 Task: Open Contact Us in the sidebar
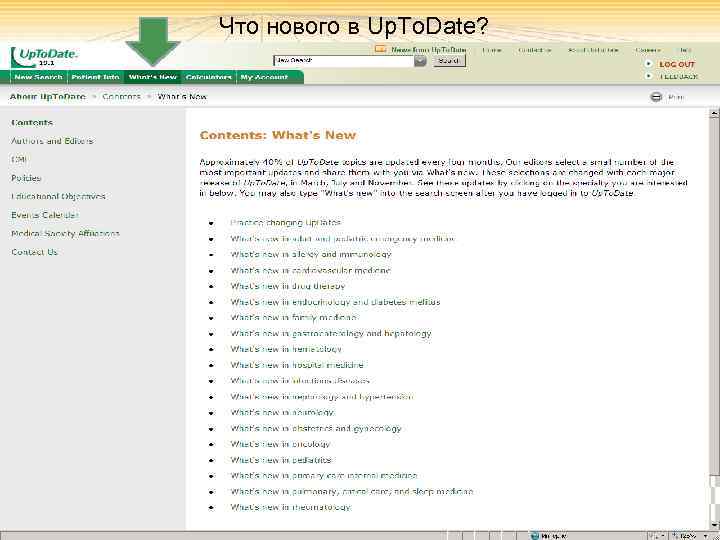pyautogui.click(x=34, y=252)
